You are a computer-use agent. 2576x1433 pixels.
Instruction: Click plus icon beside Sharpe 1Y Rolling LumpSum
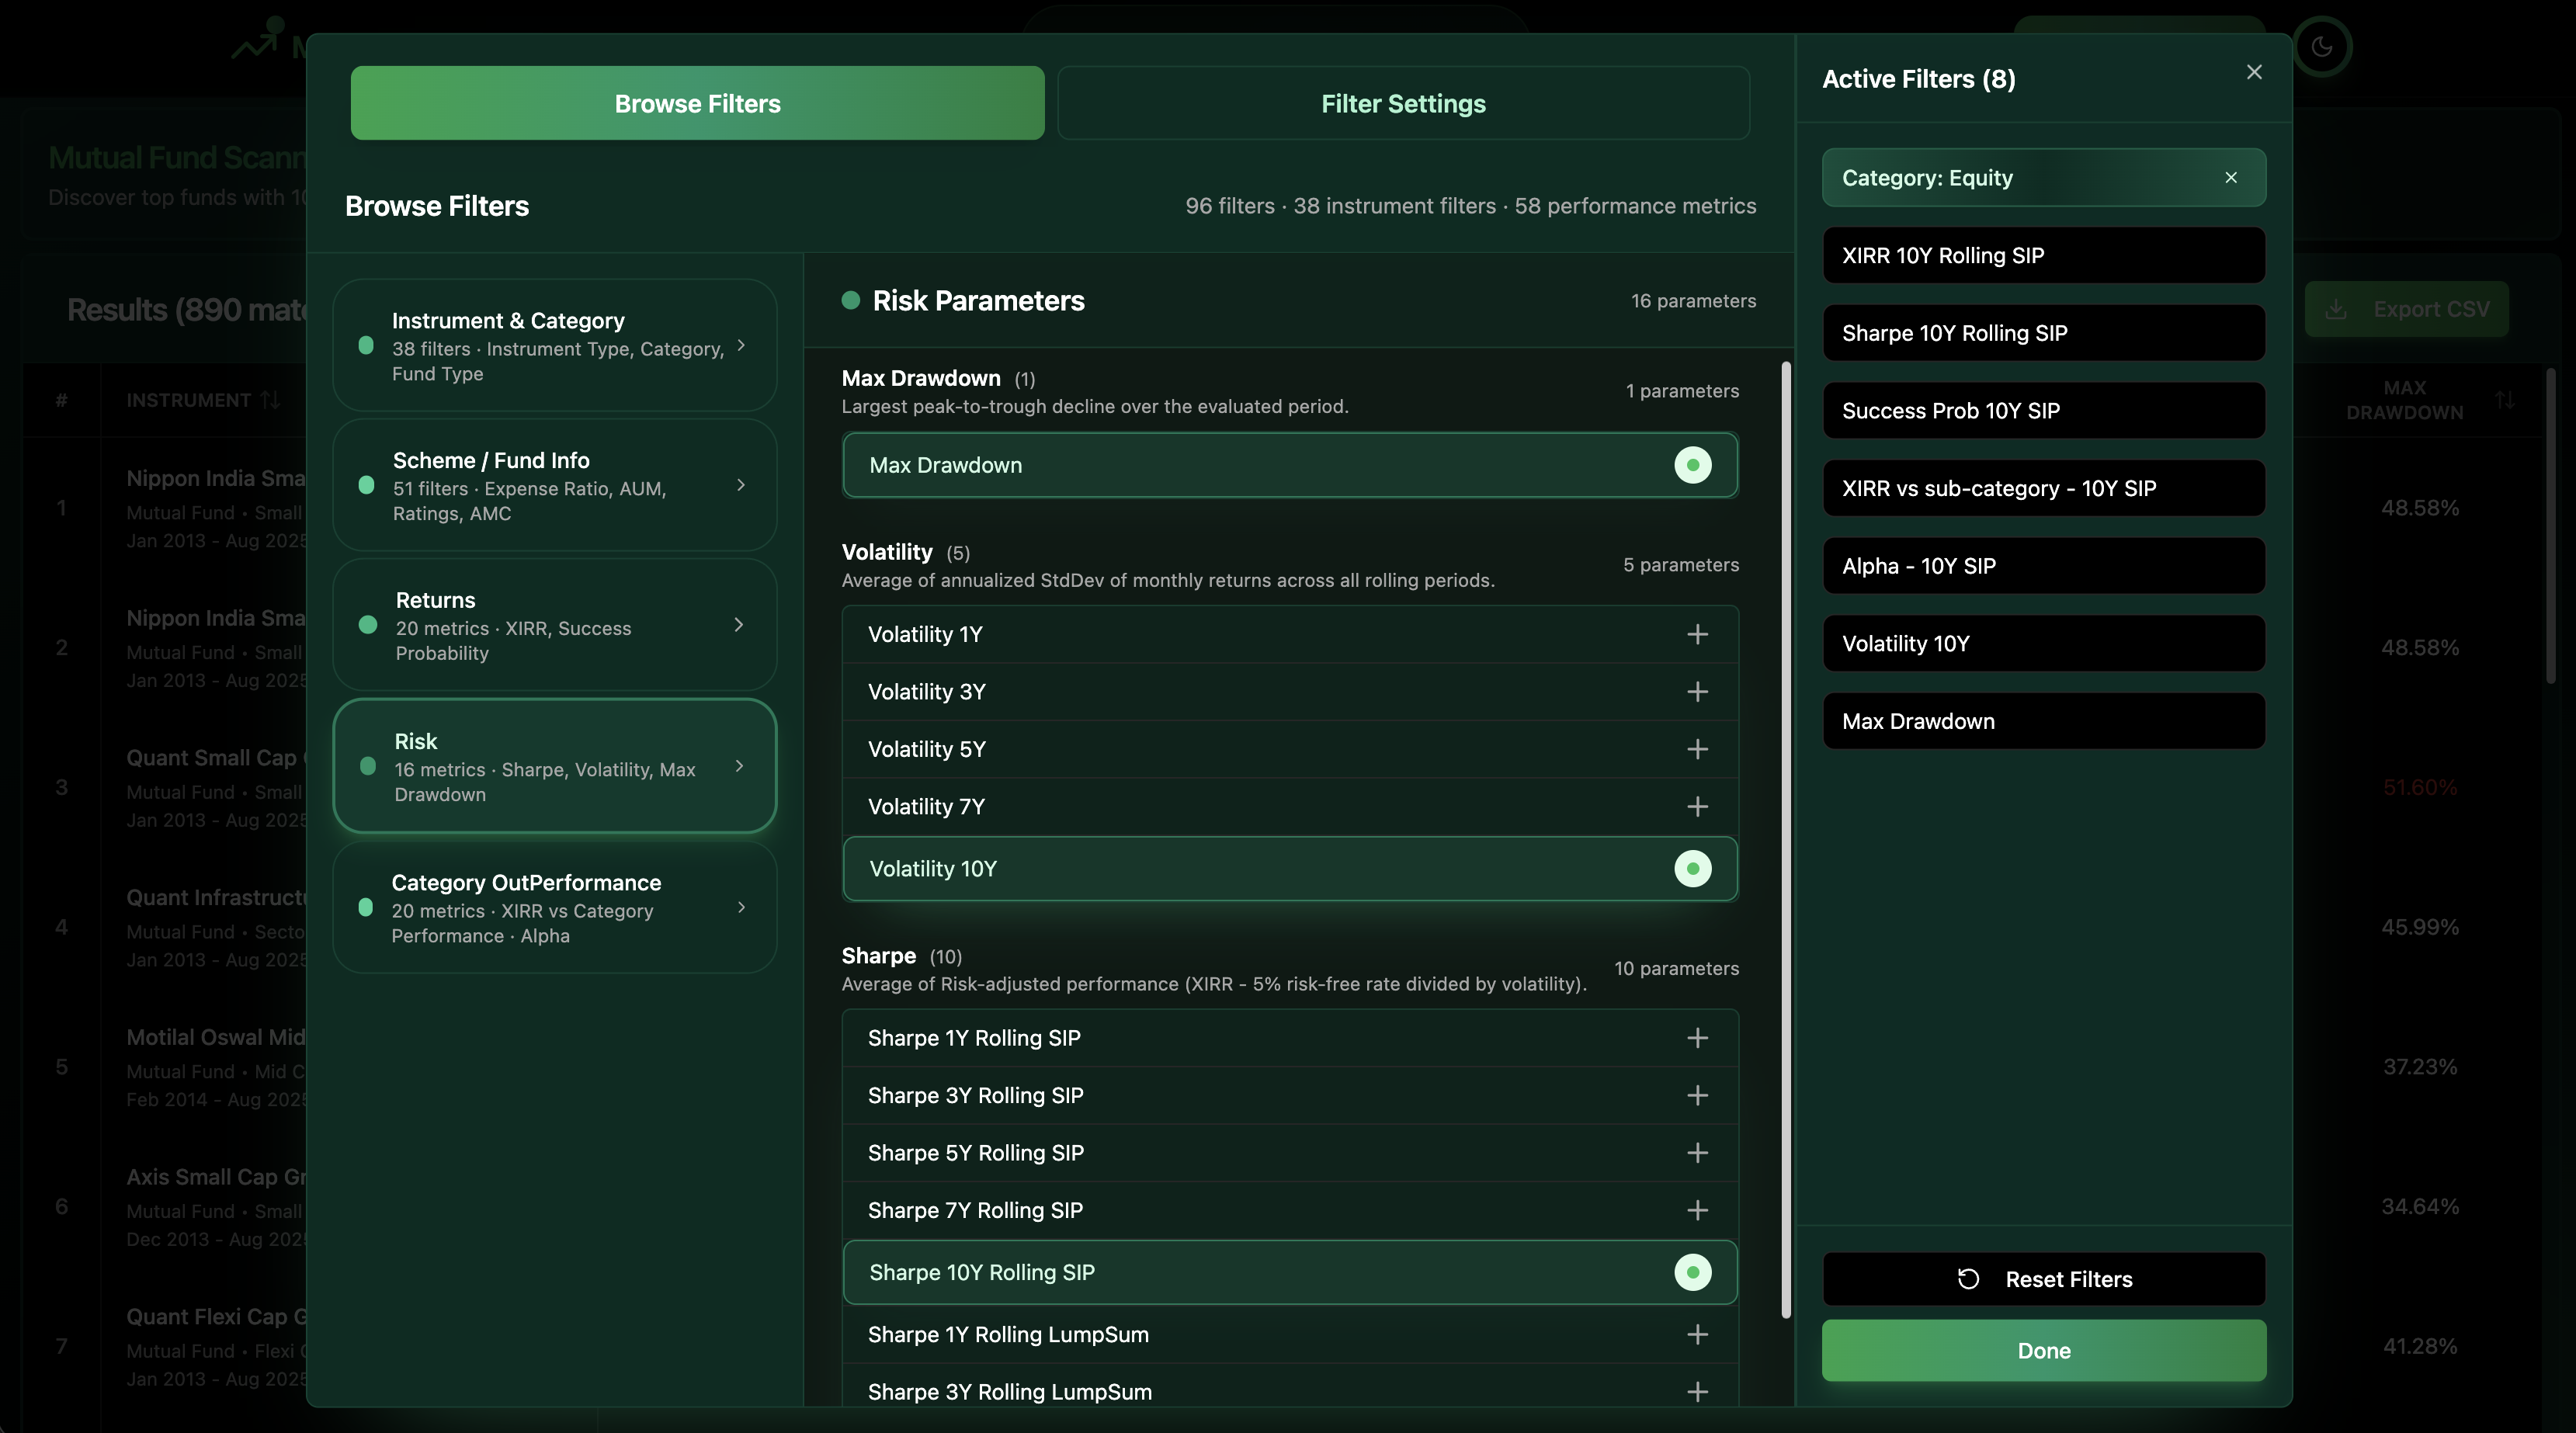[x=1697, y=1334]
